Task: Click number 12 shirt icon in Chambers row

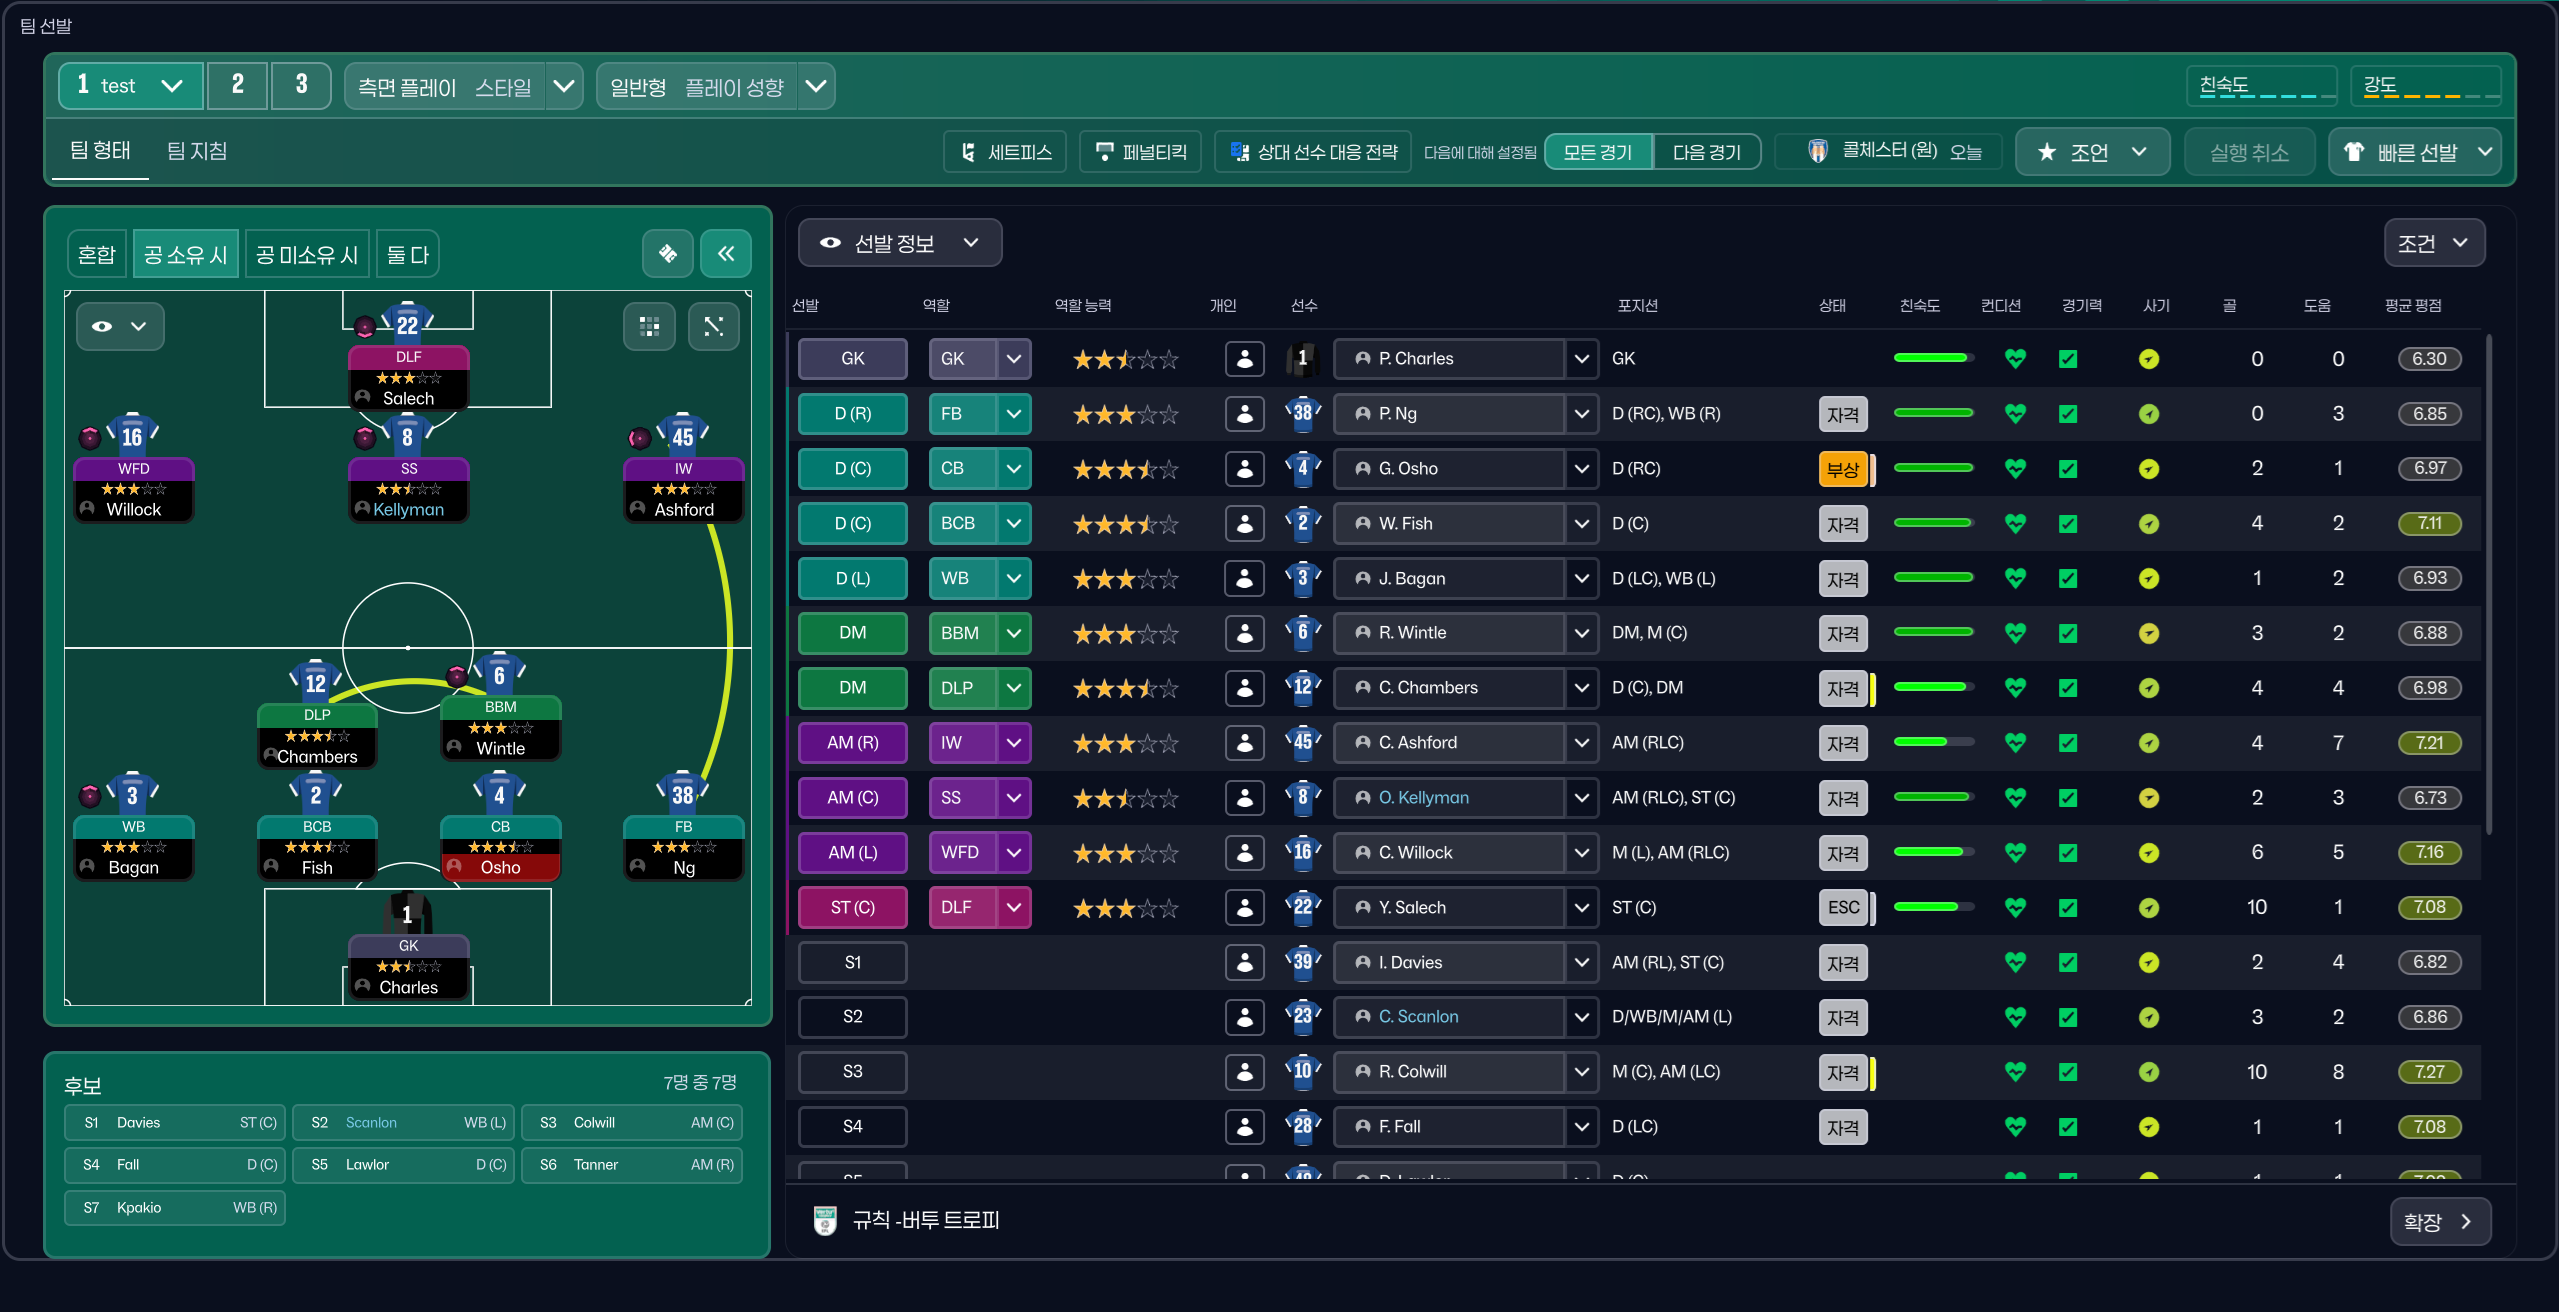Action: pyautogui.click(x=1302, y=687)
